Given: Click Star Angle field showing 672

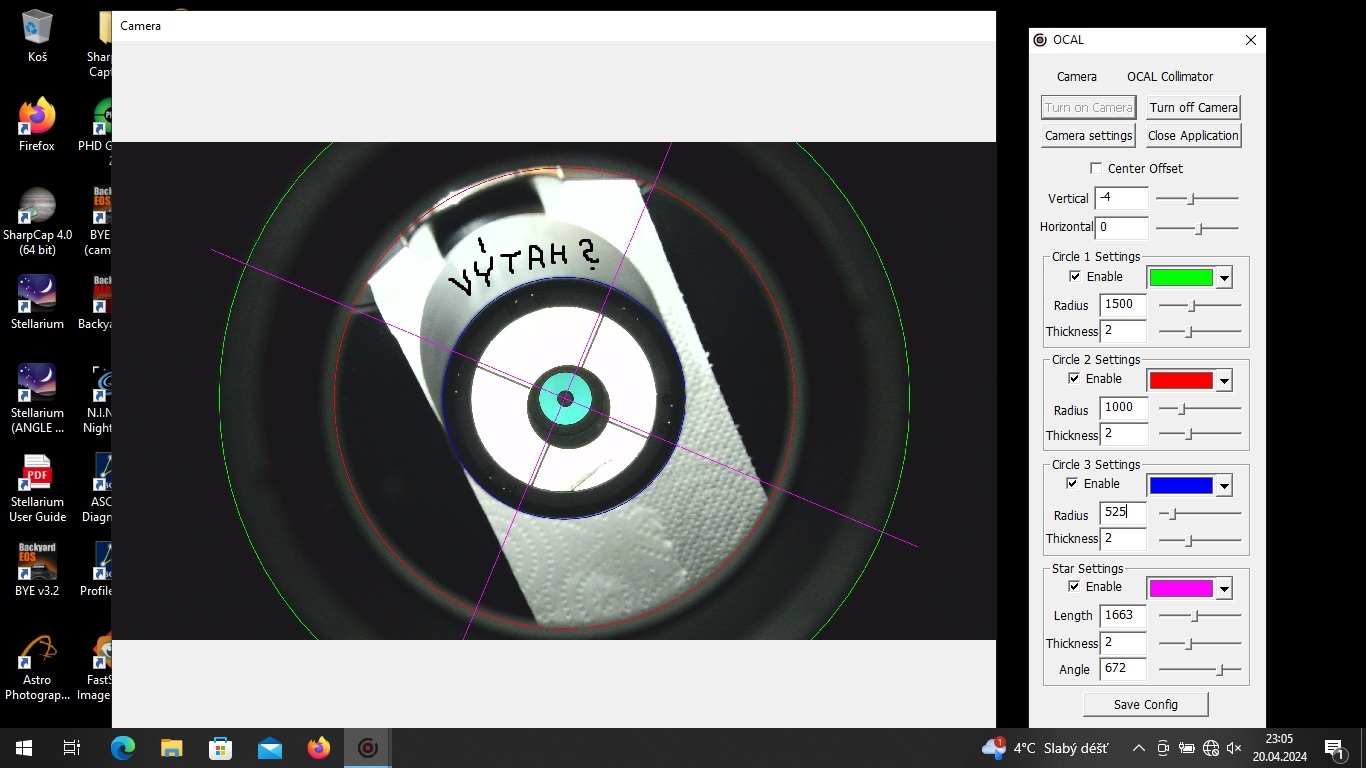Looking at the screenshot, I should pyautogui.click(x=1123, y=668).
